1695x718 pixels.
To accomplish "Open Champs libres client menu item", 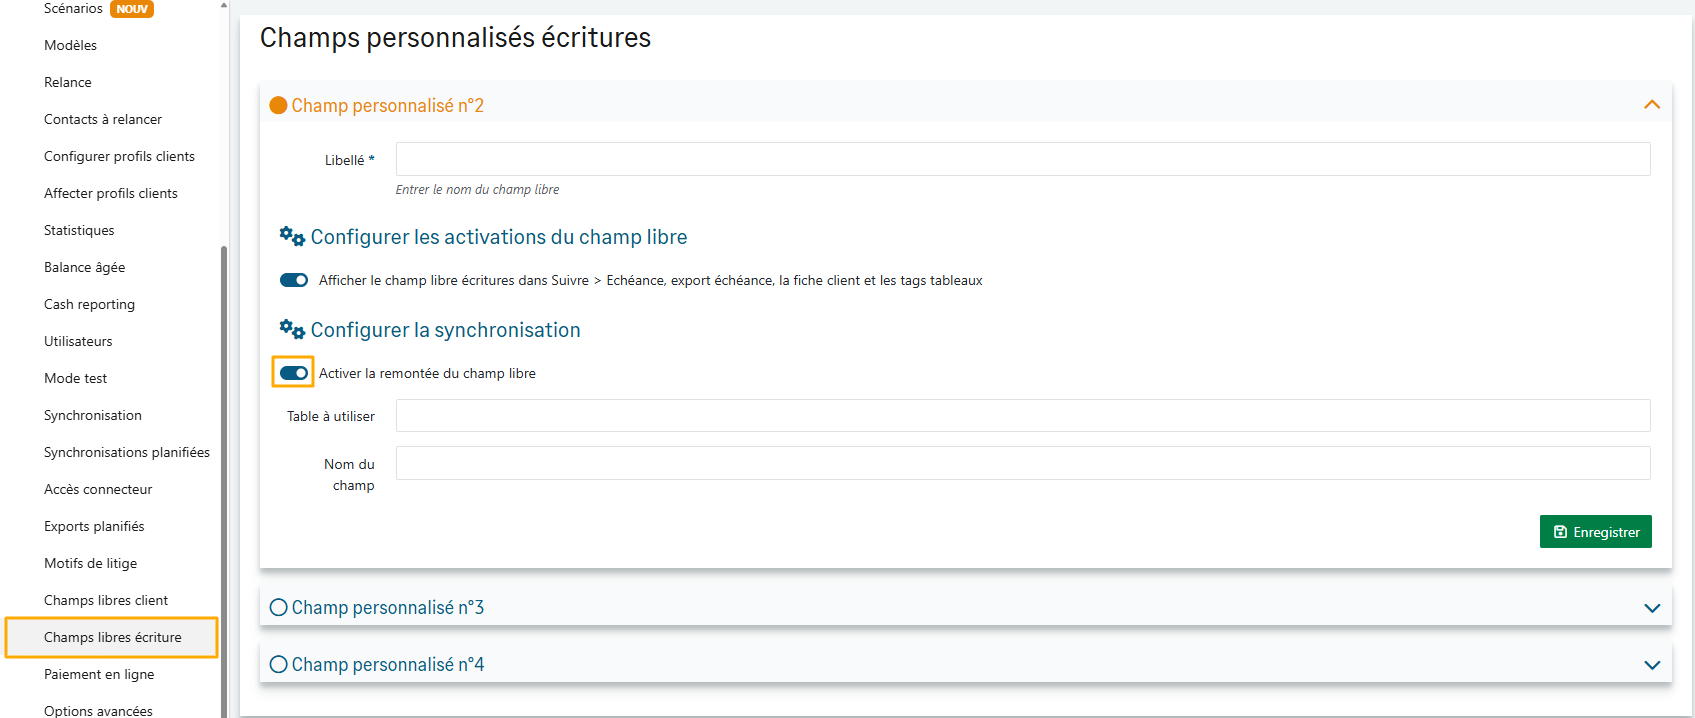I will coord(106,600).
